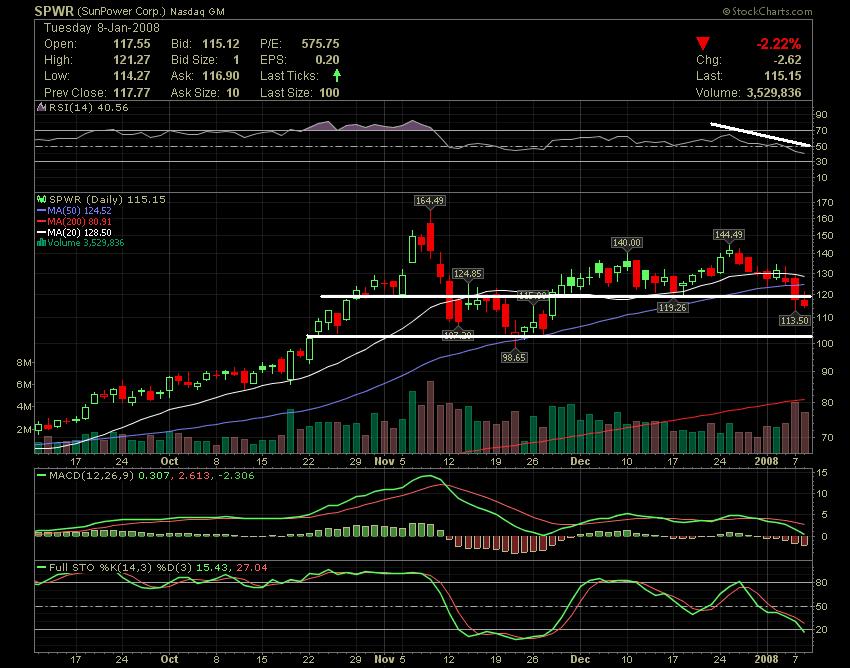Viewport: 850px width, 668px height.
Task: Click the MACD(12,26,9) indicator label
Action: click(x=91, y=476)
